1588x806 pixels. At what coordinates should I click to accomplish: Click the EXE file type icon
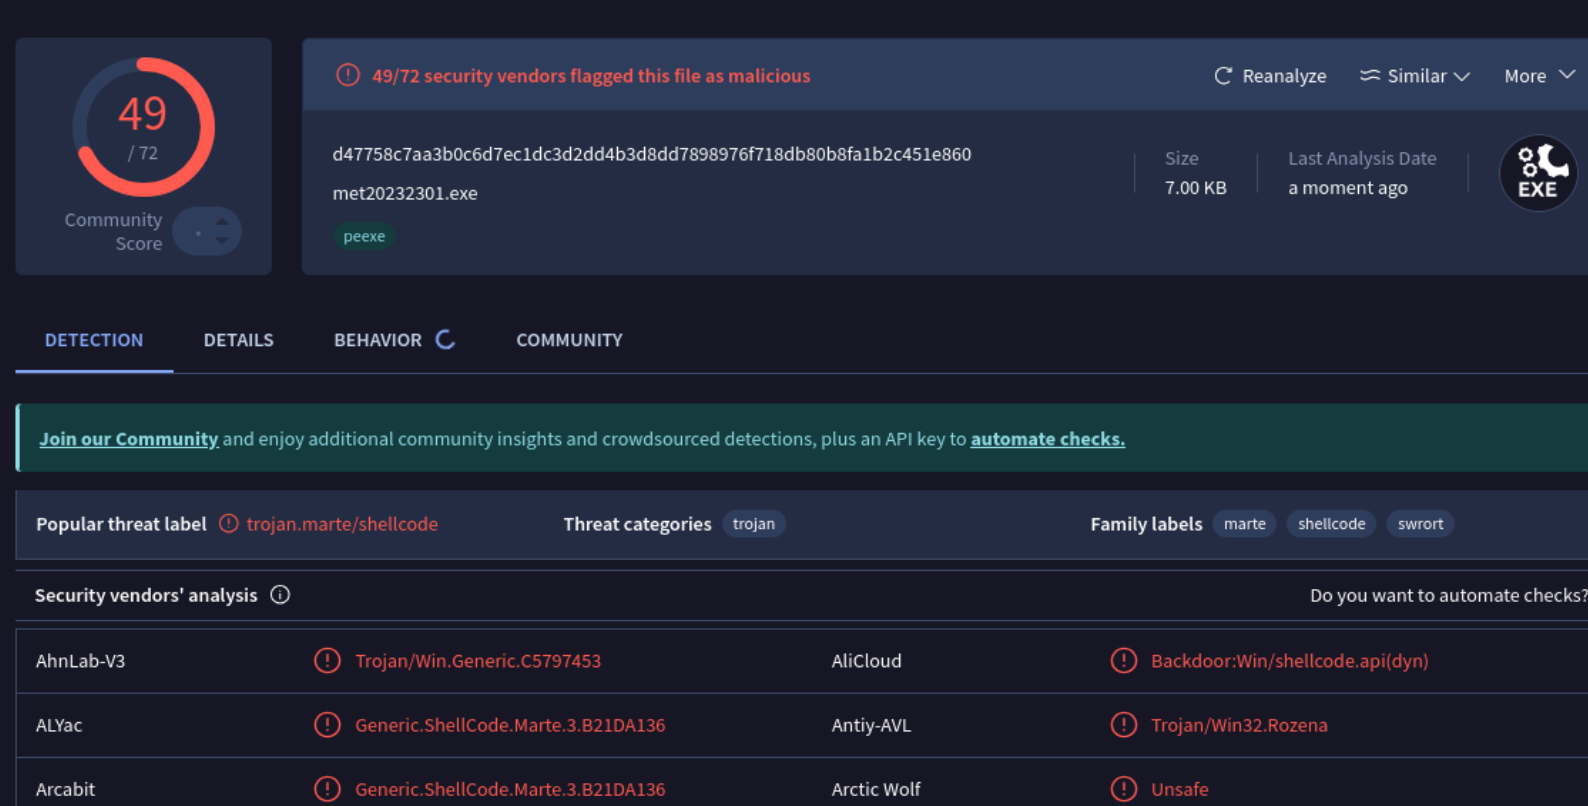[1537, 173]
